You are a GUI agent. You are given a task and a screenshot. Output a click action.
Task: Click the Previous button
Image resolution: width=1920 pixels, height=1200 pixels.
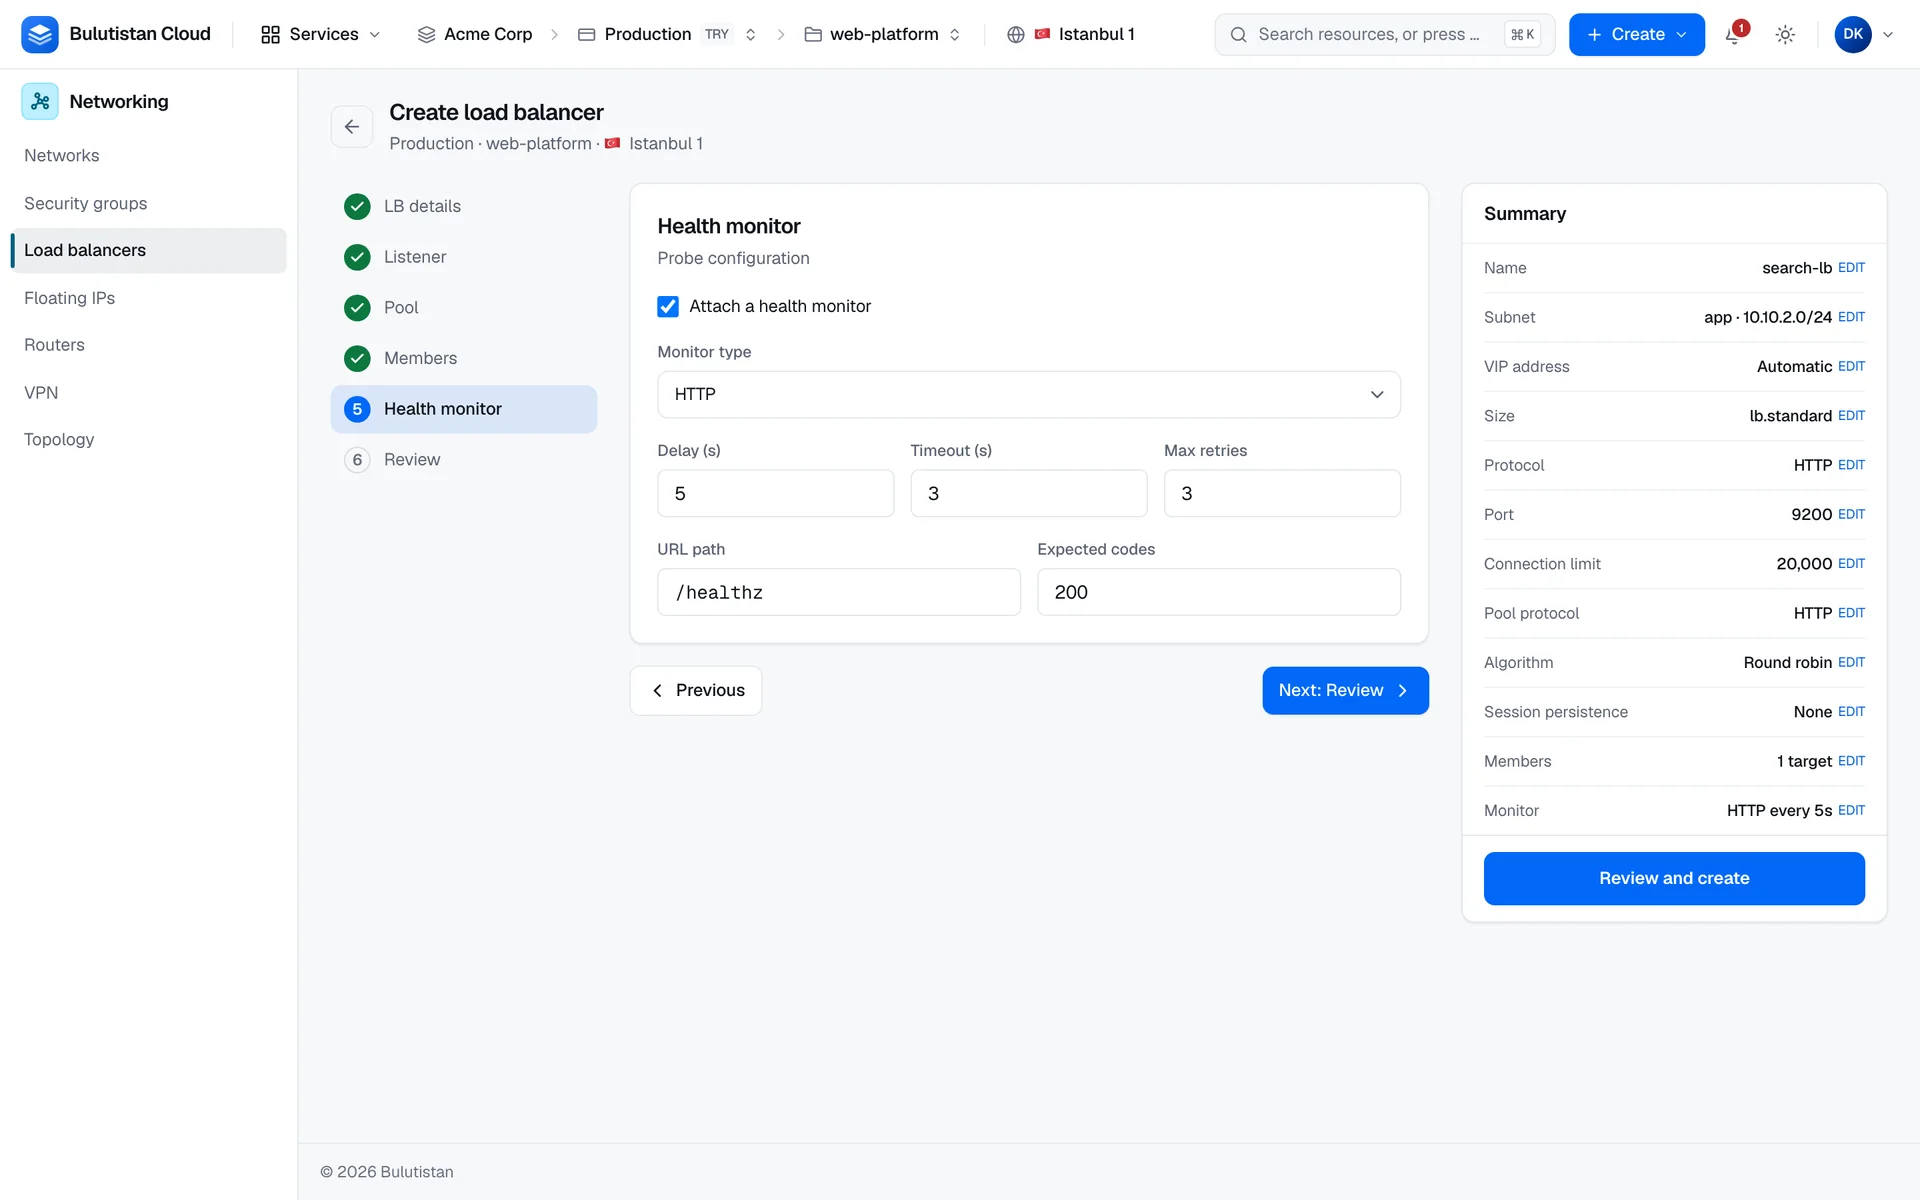coord(696,691)
